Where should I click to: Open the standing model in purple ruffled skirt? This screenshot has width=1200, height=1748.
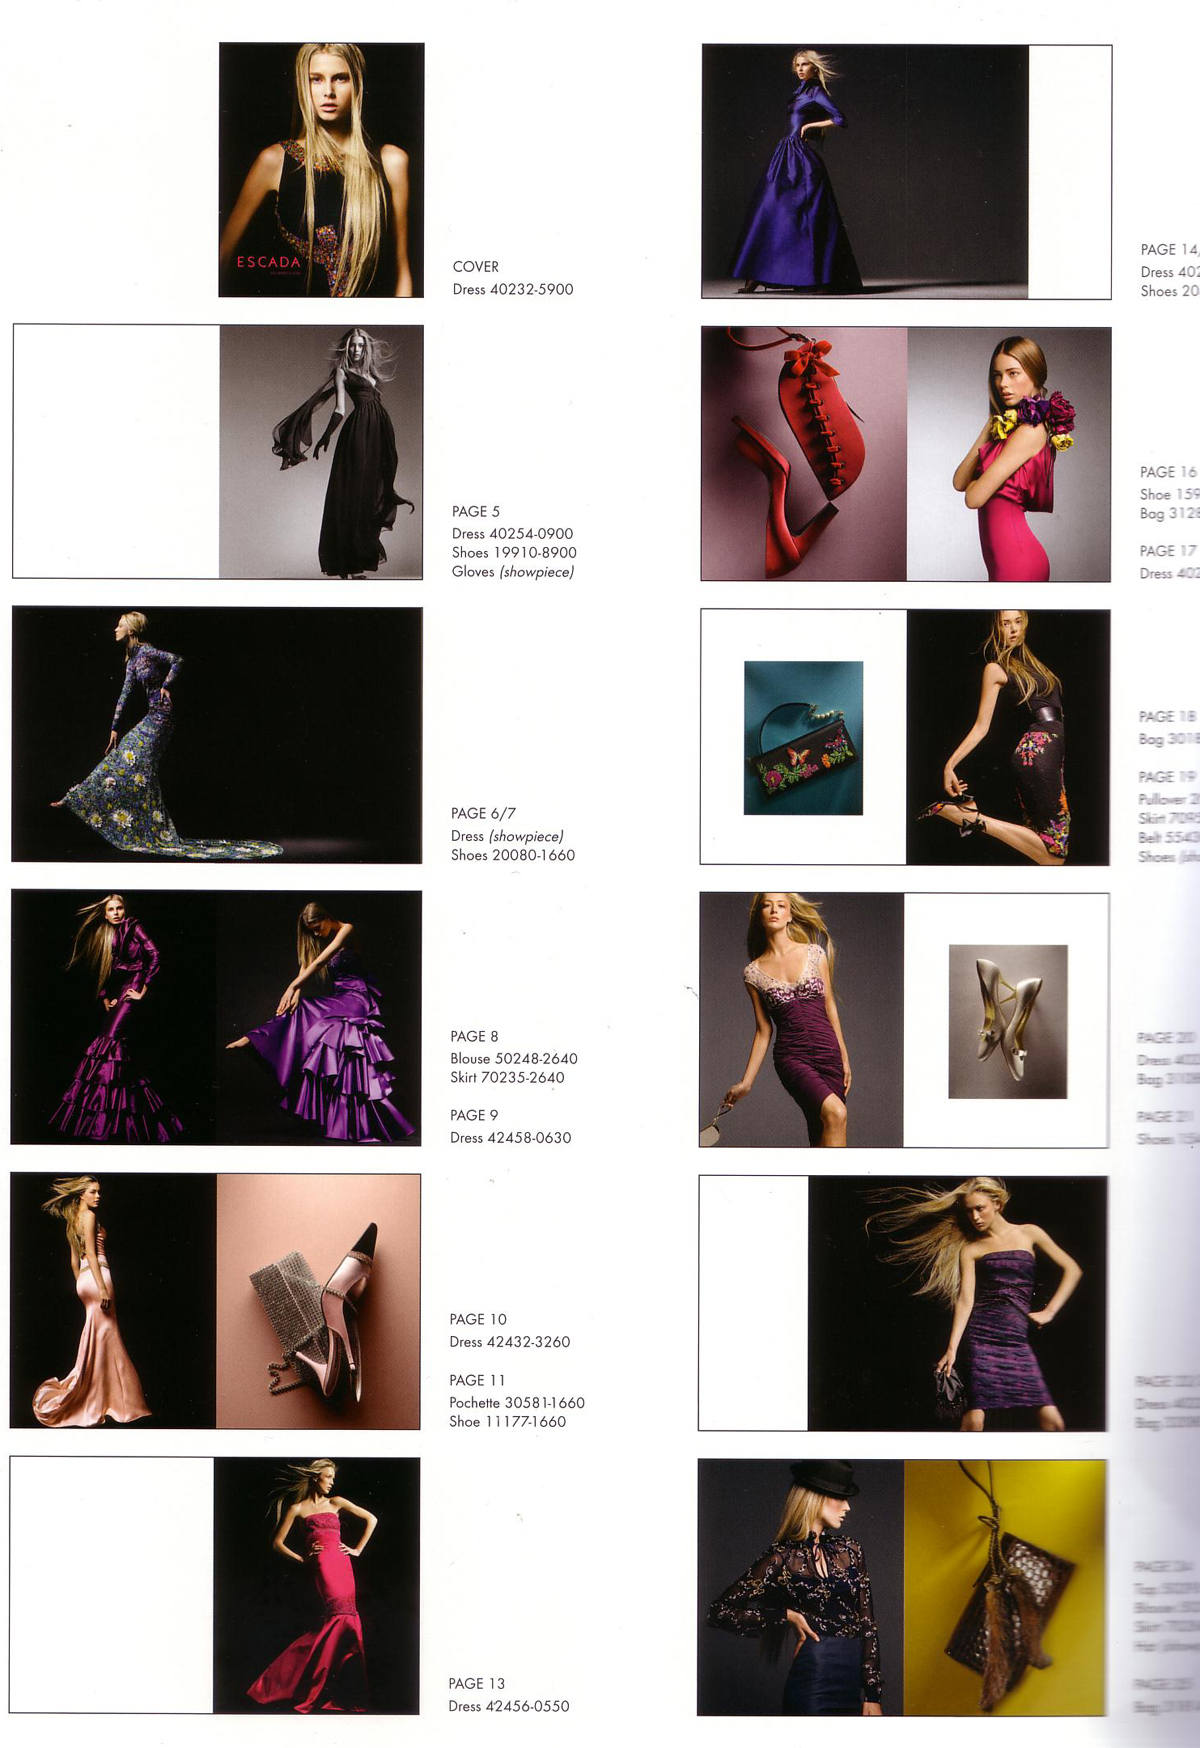112,1017
